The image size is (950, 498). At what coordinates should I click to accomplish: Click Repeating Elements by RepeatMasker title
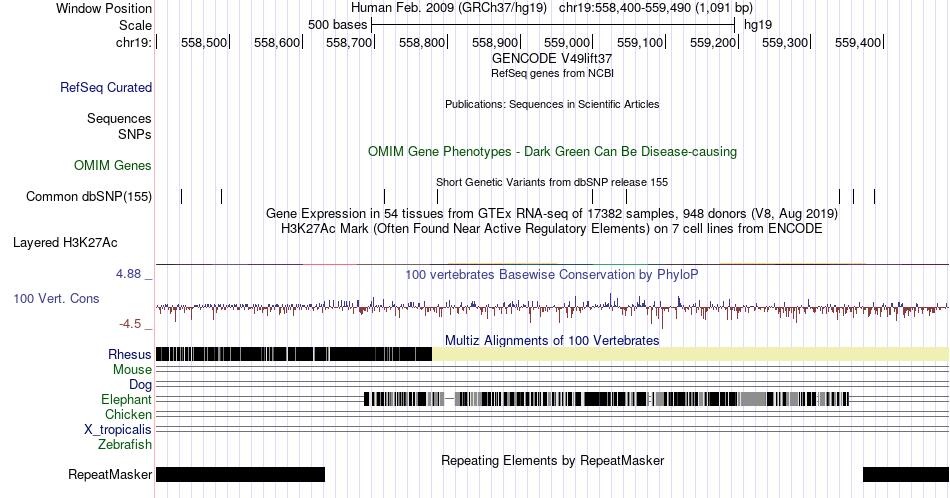point(552,460)
